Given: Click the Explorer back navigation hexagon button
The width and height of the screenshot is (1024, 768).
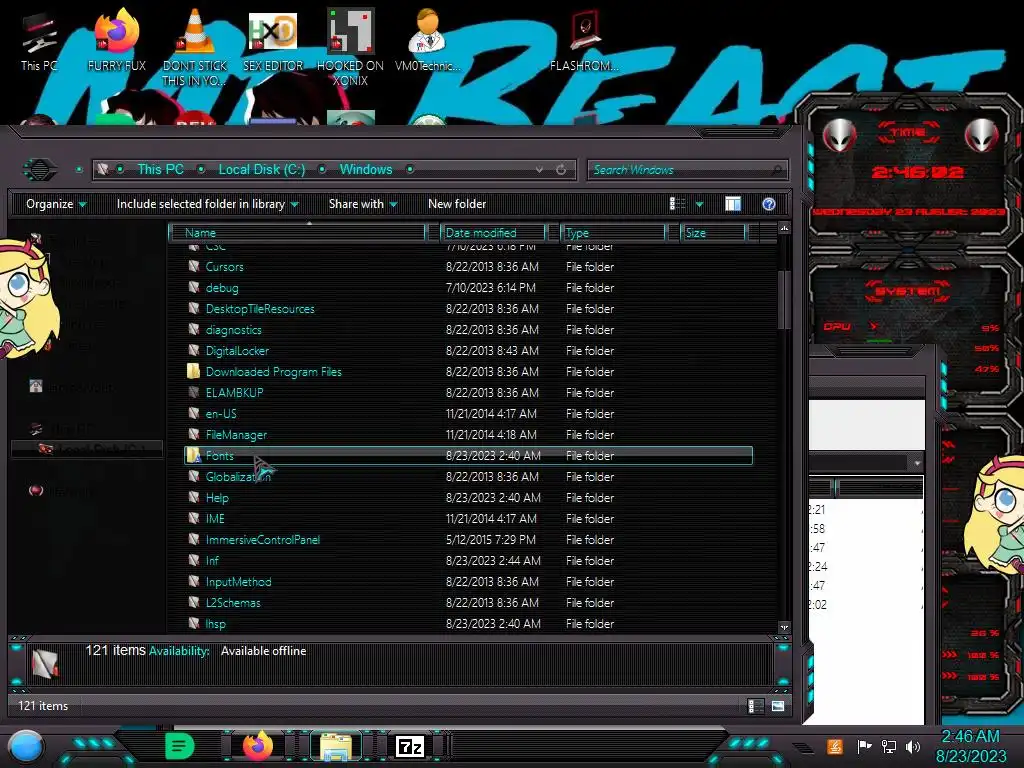Looking at the screenshot, I should click(x=40, y=170).
